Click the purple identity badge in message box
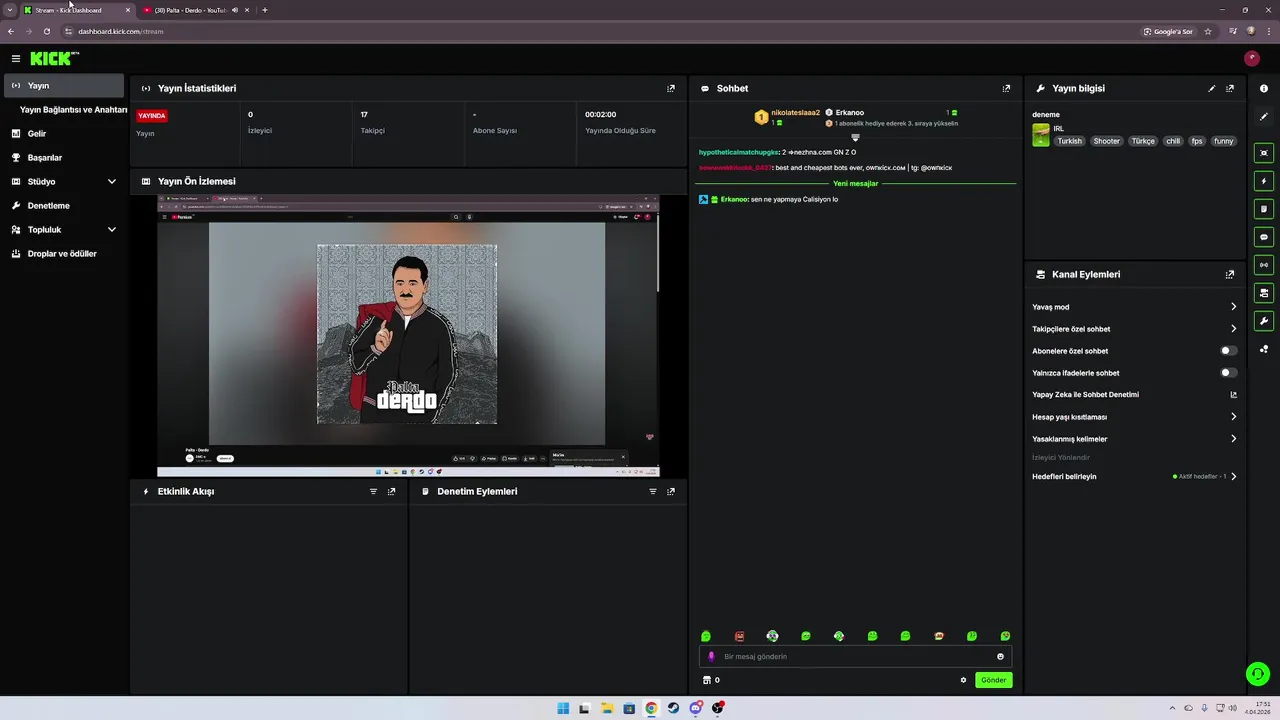This screenshot has height=720, width=1280. tap(711, 657)
